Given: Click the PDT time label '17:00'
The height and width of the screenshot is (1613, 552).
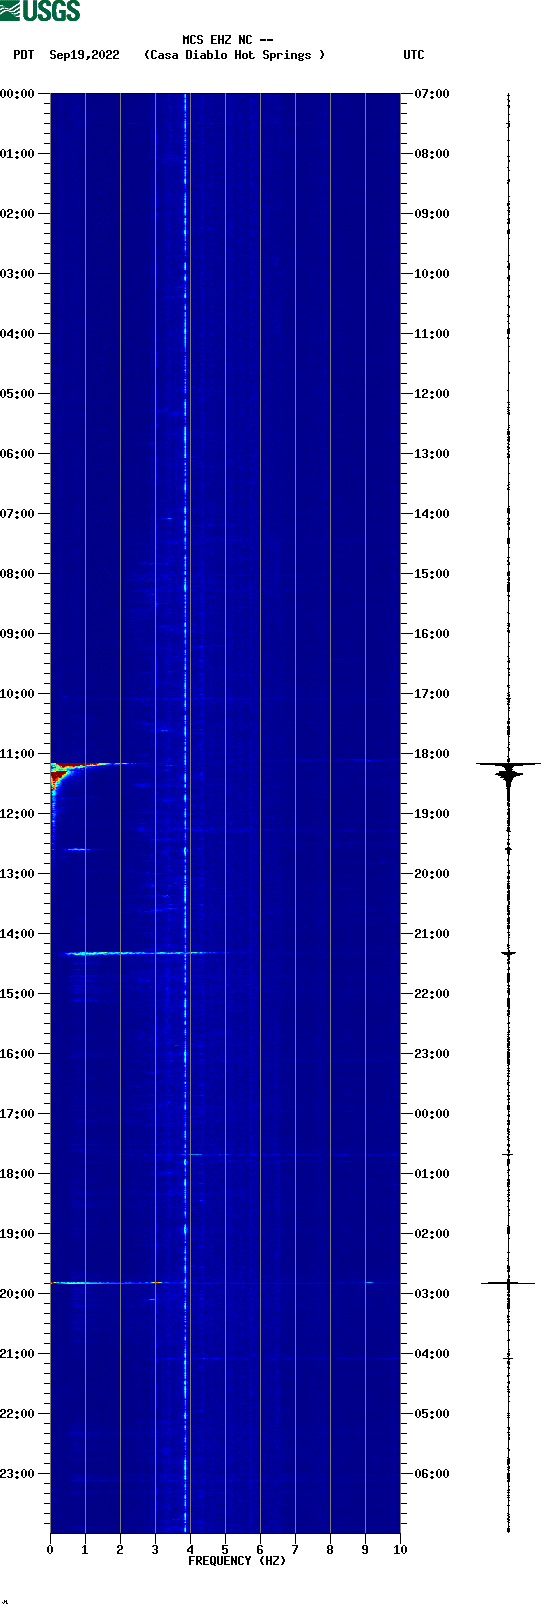Looking at the screenshot, I should point(18,1114).
